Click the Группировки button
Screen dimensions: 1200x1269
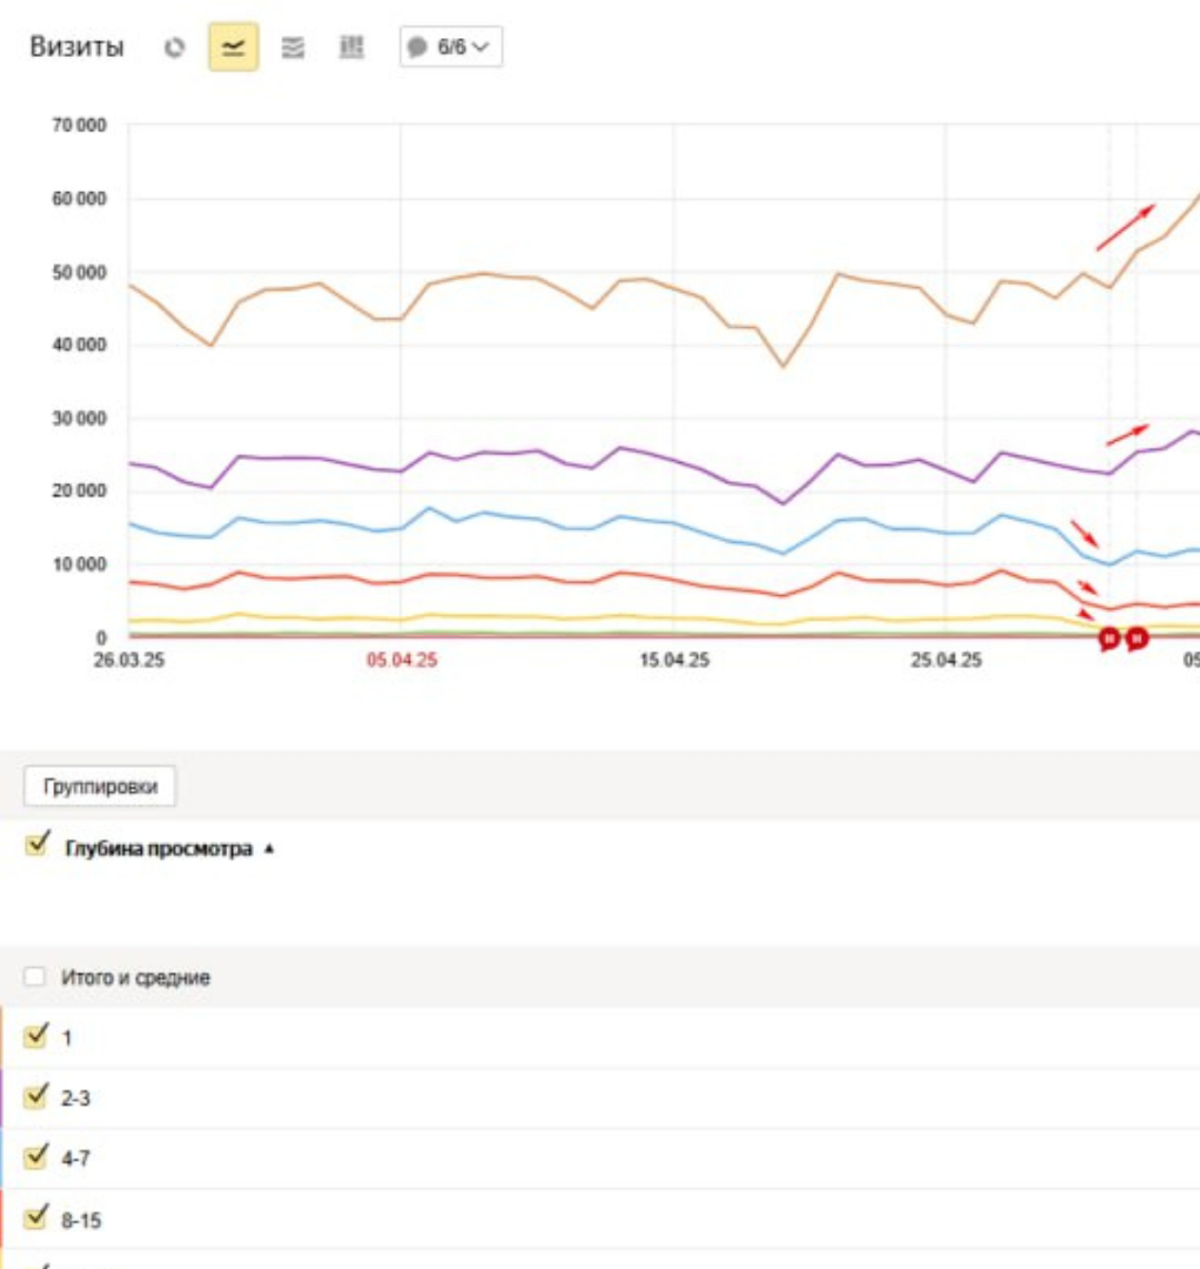[100, 787]
